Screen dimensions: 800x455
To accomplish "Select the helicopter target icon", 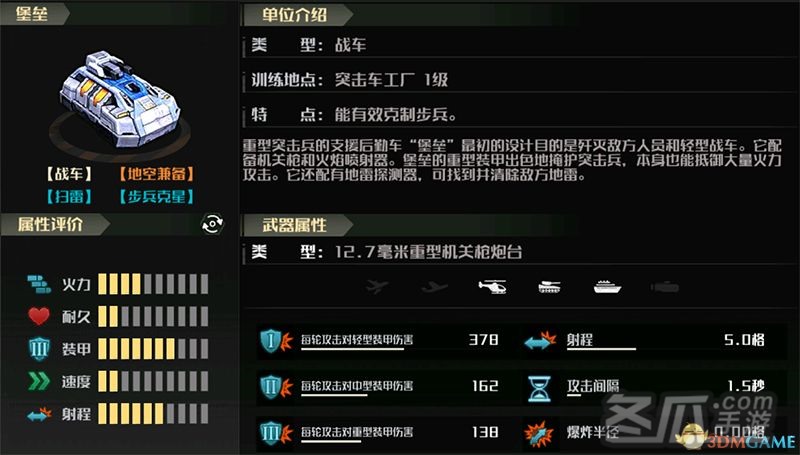I will (492, 287).
